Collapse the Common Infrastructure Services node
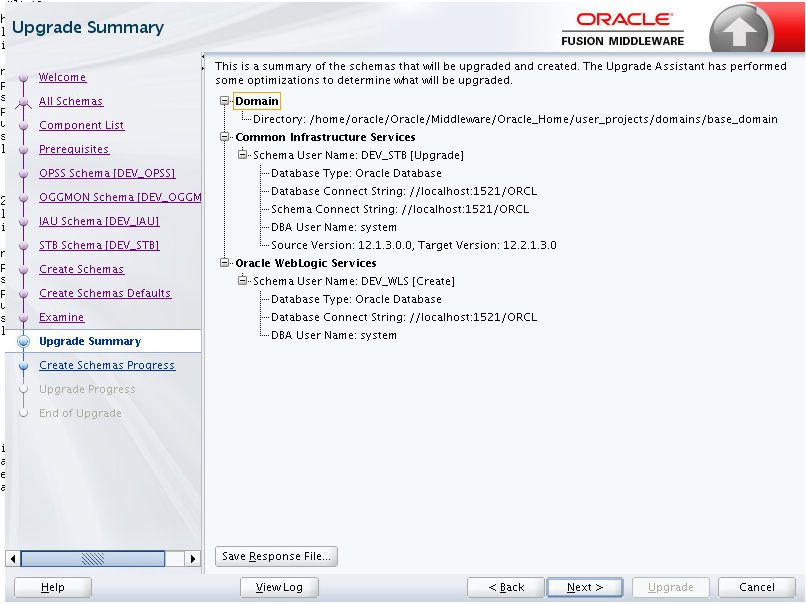Image resolution: width=806 pixels, height=604 pixels. click(x=224, y=137)
